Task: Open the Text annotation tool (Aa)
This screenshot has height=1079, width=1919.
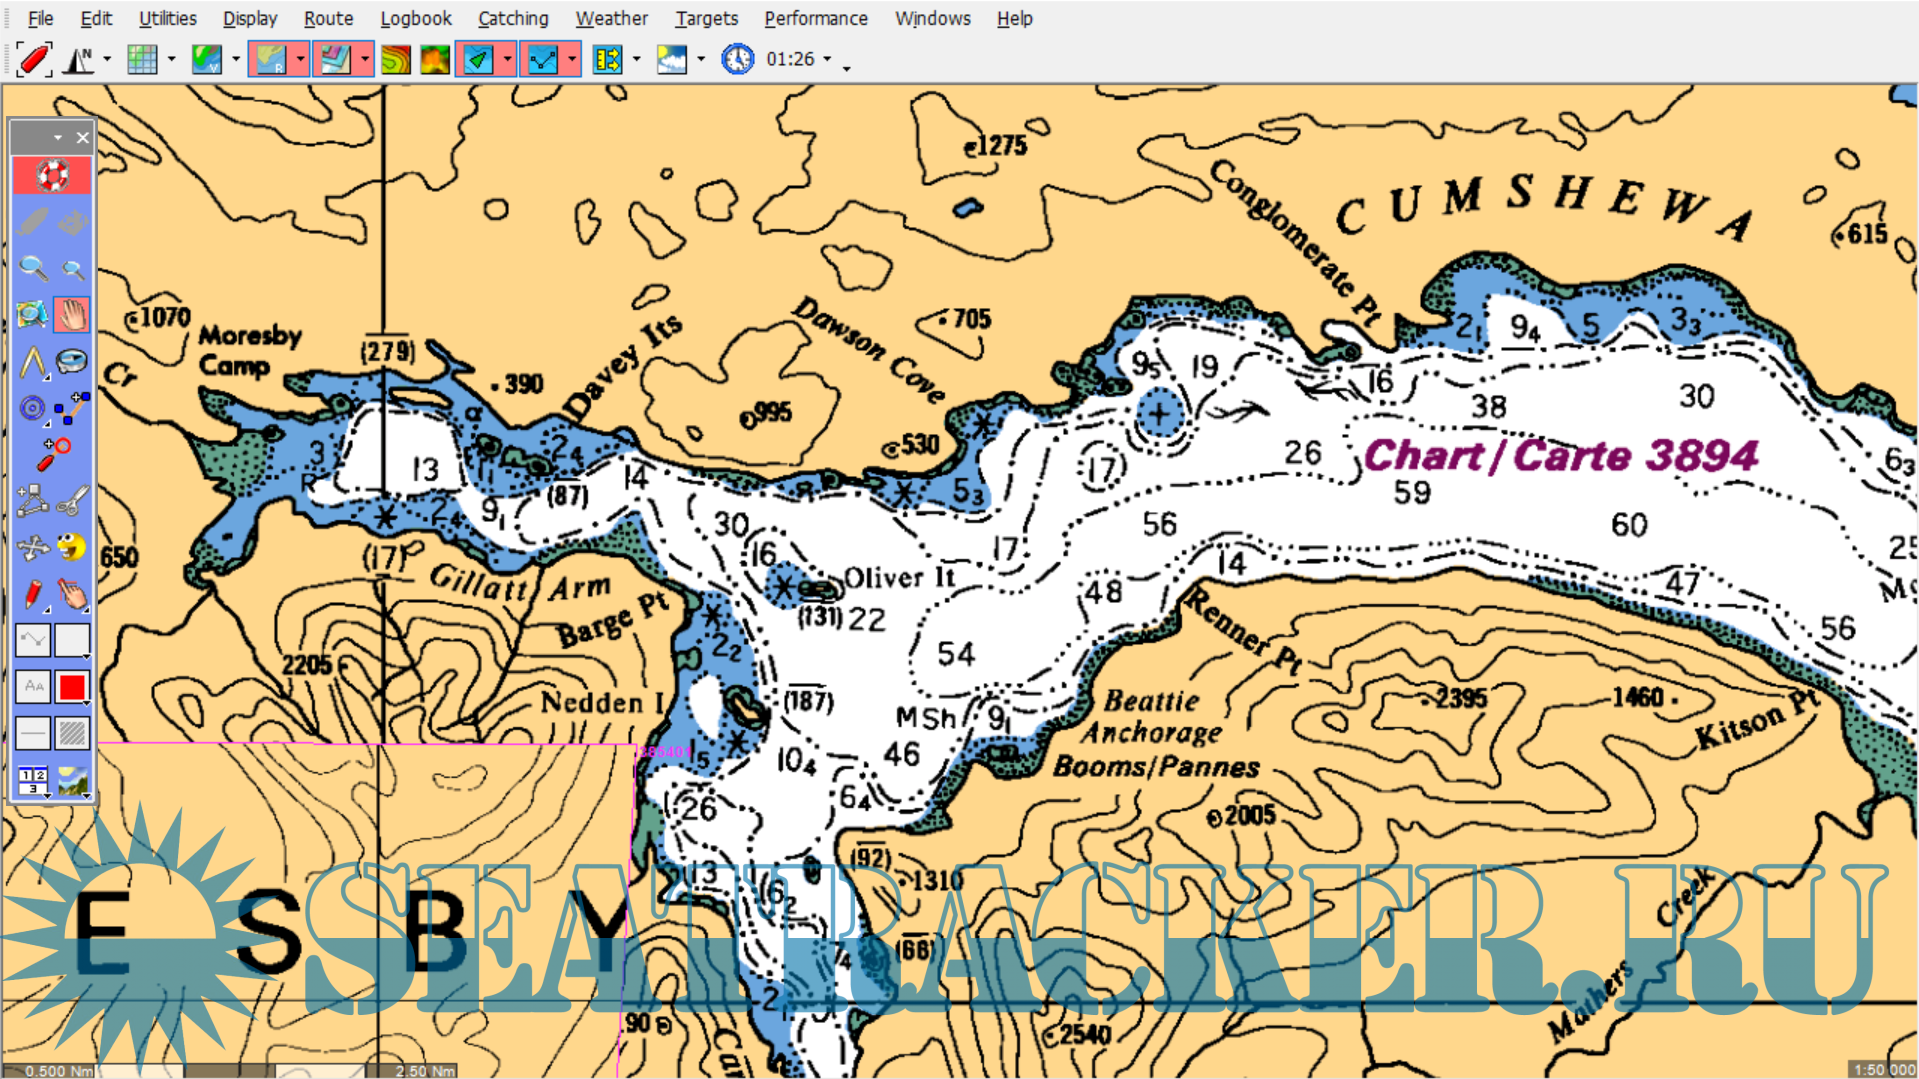Action: pyautogui.click(x=32, y=686)
